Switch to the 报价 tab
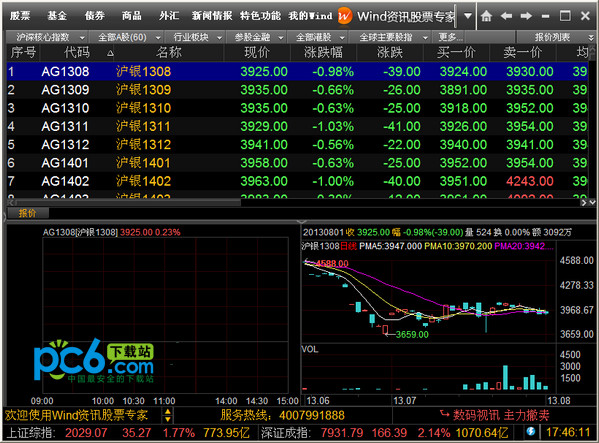599x443 pixels. point(28,213)
